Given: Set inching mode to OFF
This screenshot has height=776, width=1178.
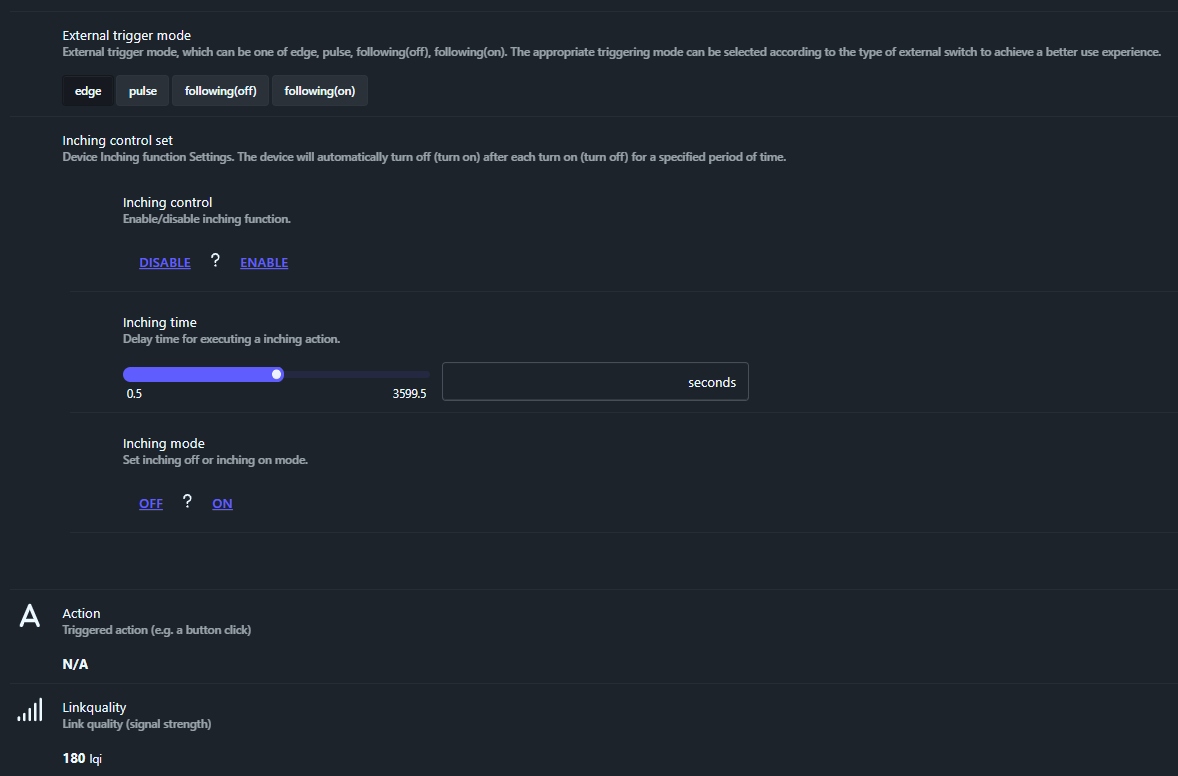Looking at the screenshot, I should click(x=151, y=504).
